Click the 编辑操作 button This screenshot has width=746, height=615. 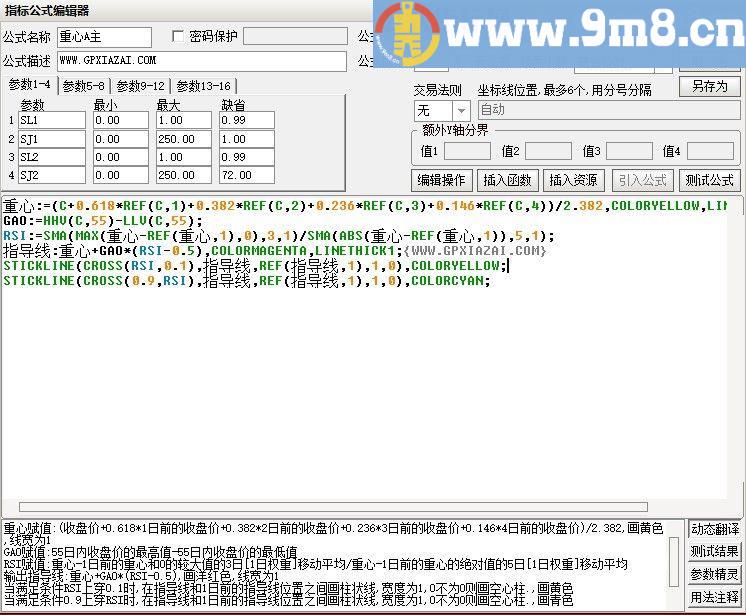(x=441, y=180)
